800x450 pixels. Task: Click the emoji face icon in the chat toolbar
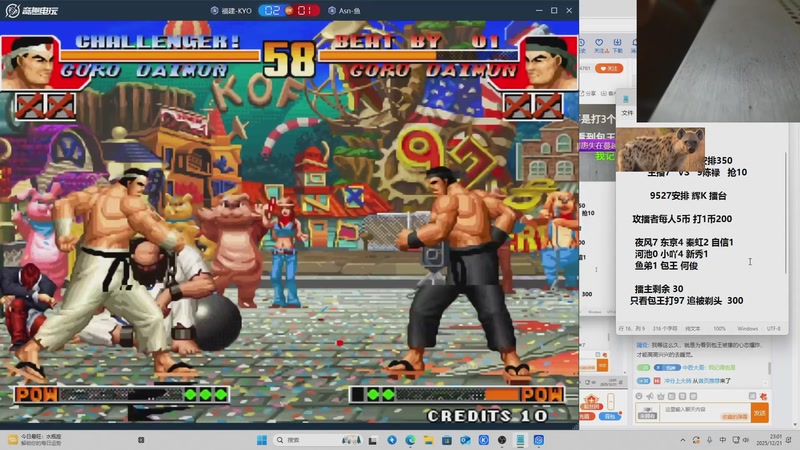tap(639, 396)
